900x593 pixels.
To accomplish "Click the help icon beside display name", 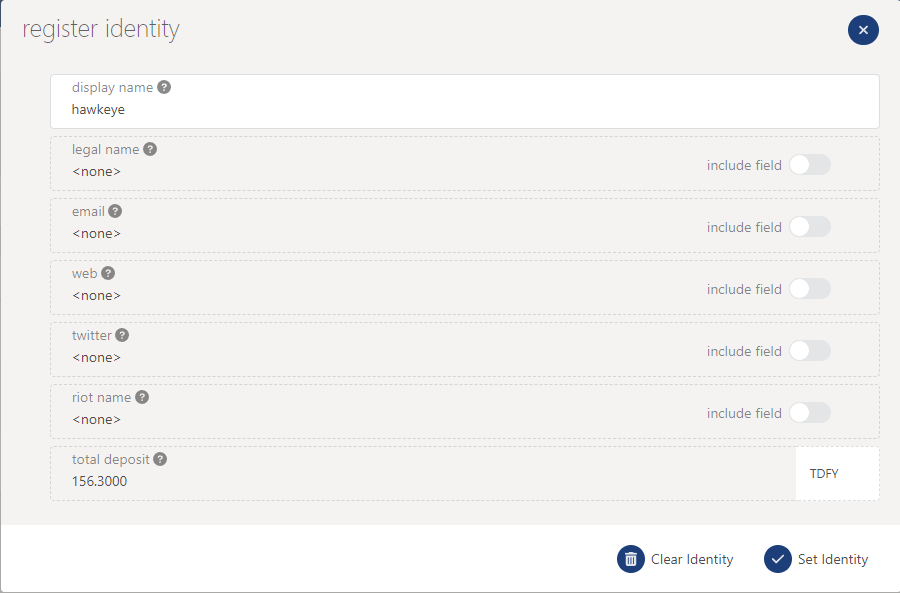I will pos(164,87).
